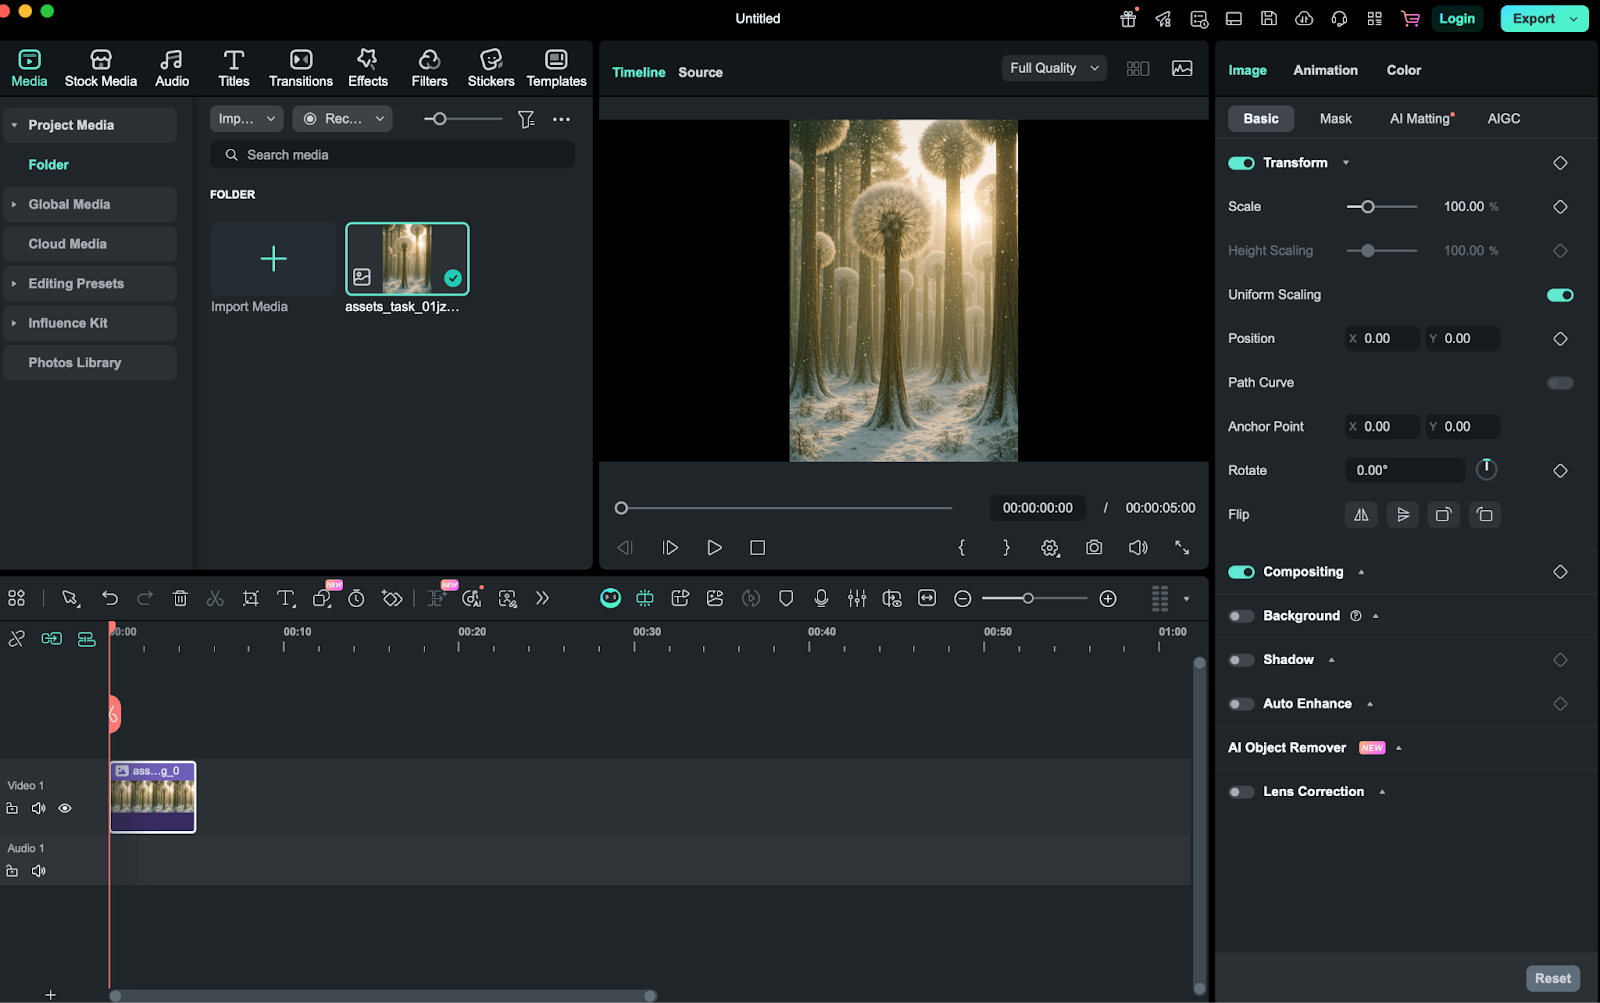Image resolution: width=1600 pixels, height=1003 pixels.
Task: Select the assets_task clip thumbnail in media folder
Action: coord(407,258)
